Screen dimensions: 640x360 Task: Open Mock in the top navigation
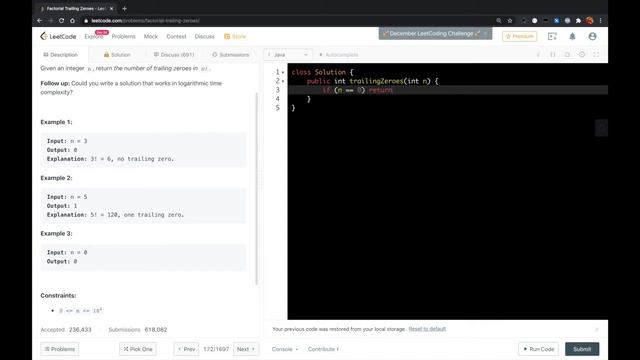coord(151,36)
